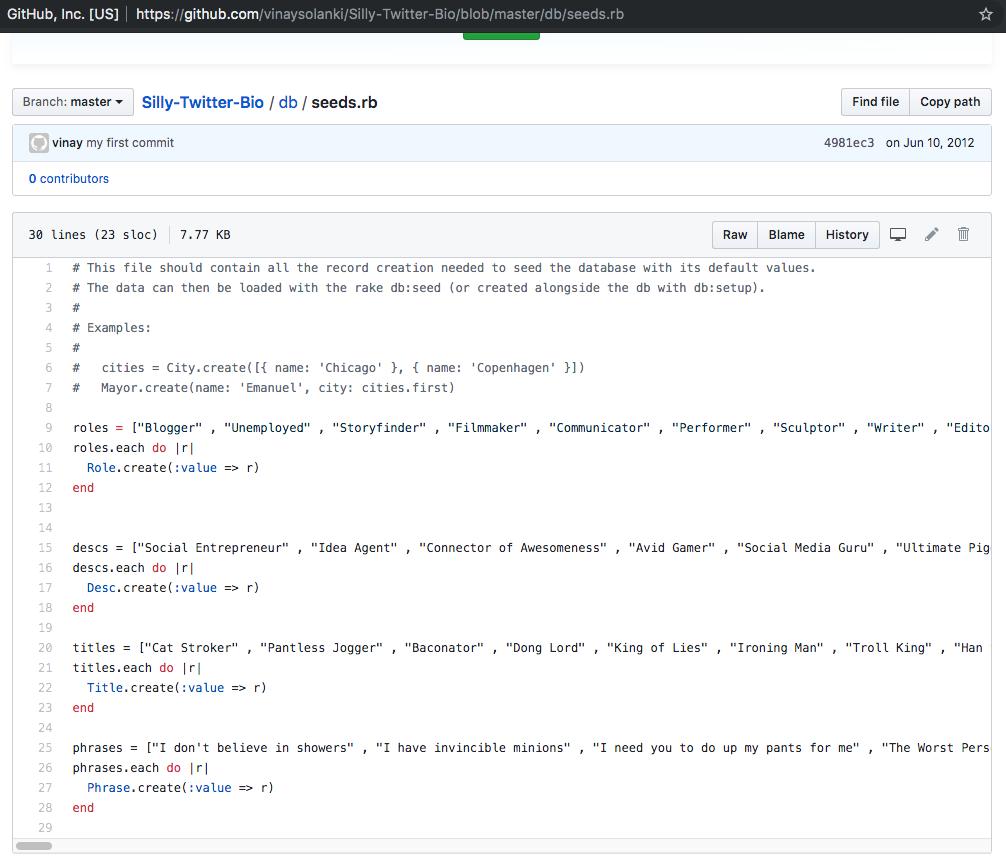Open the Blame view

pos(786,235)
